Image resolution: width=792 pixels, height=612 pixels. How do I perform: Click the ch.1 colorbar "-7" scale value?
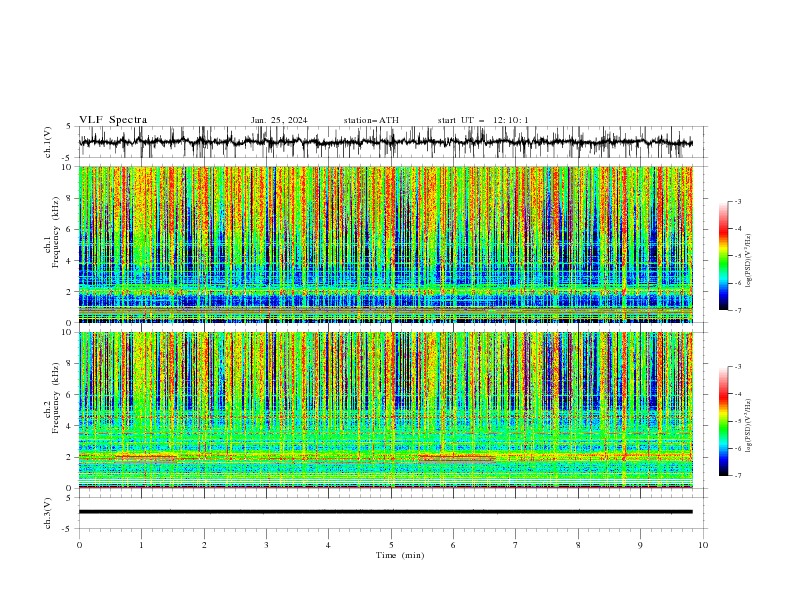point(737,310)
